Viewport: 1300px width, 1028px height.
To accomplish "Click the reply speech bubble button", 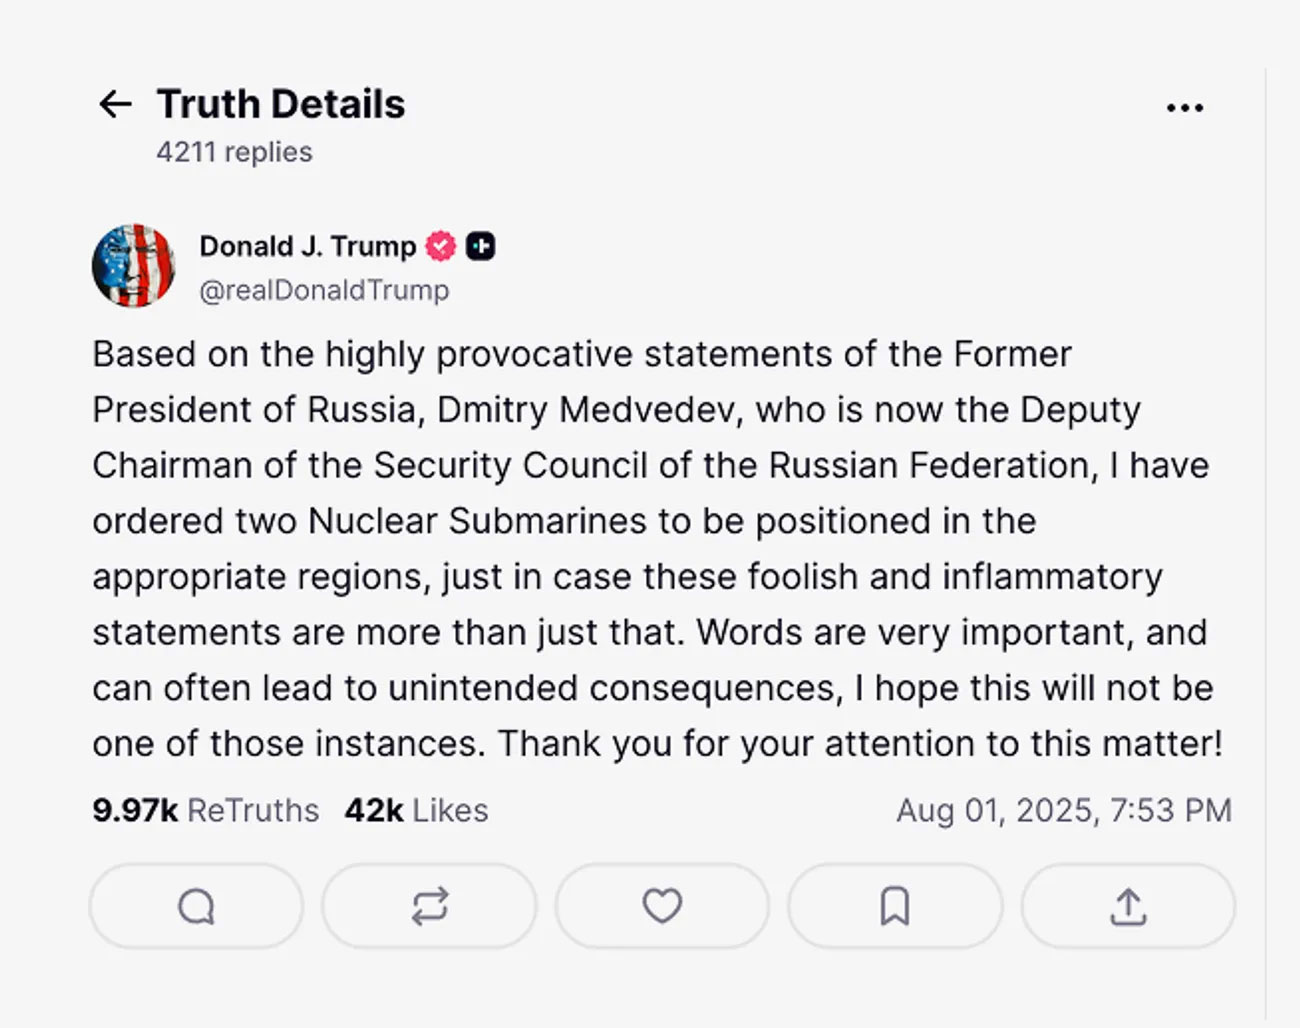I will pyautogui.click(x=196, y=907).
